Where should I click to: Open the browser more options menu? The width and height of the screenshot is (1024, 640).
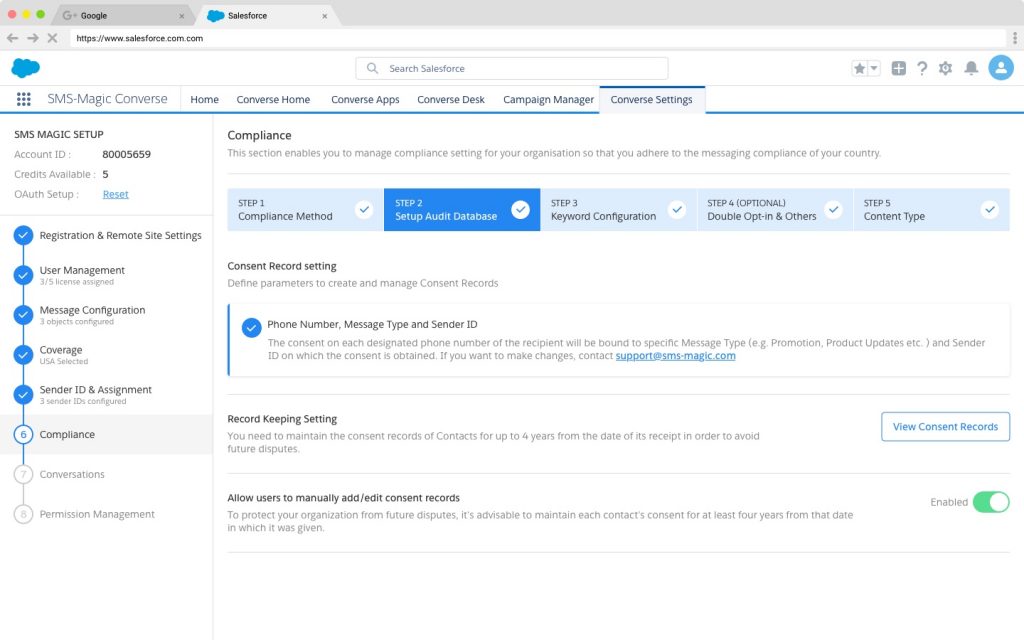(x=1014, y=38)
